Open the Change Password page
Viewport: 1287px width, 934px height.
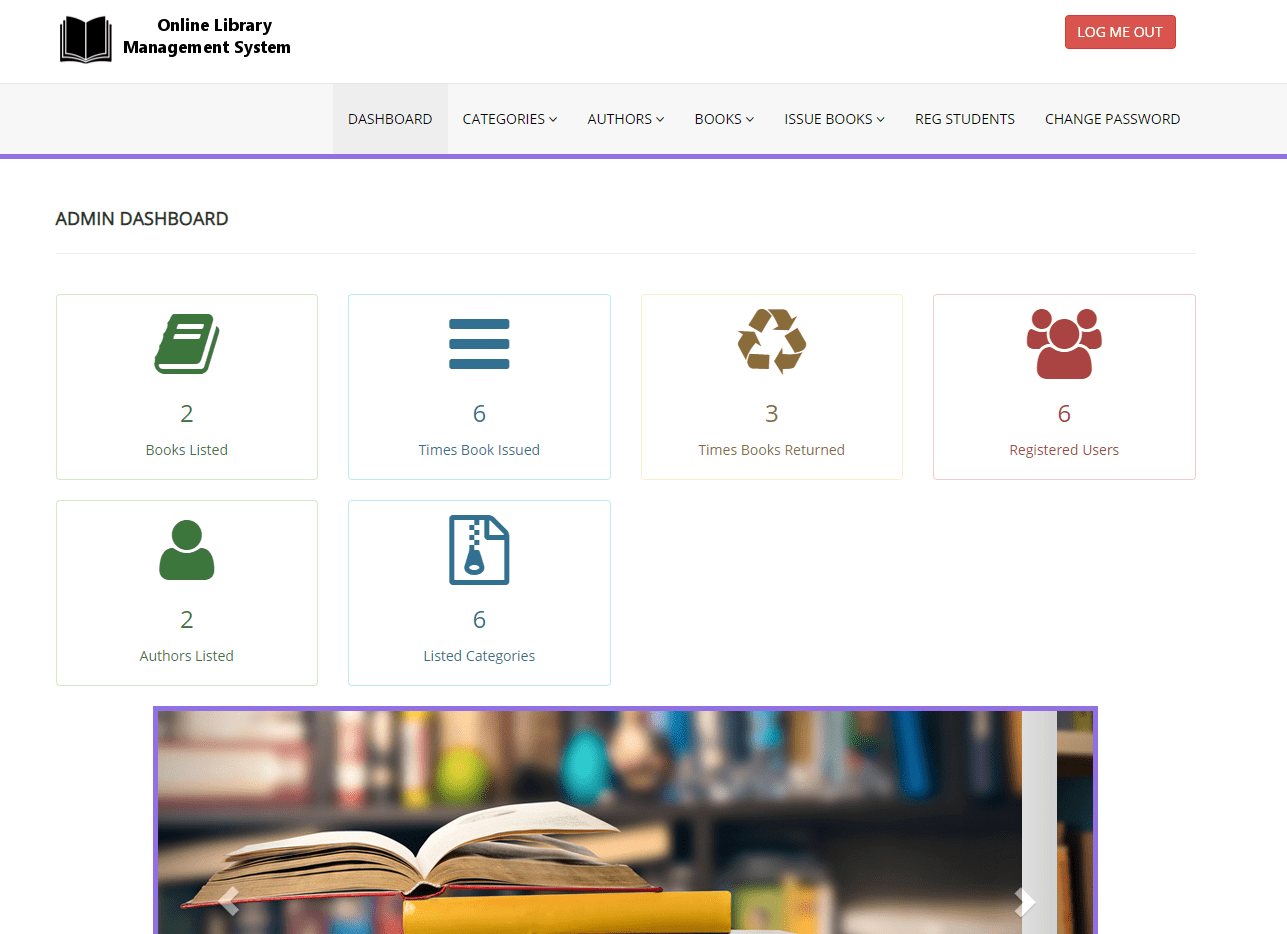[x=1112, y=119]
